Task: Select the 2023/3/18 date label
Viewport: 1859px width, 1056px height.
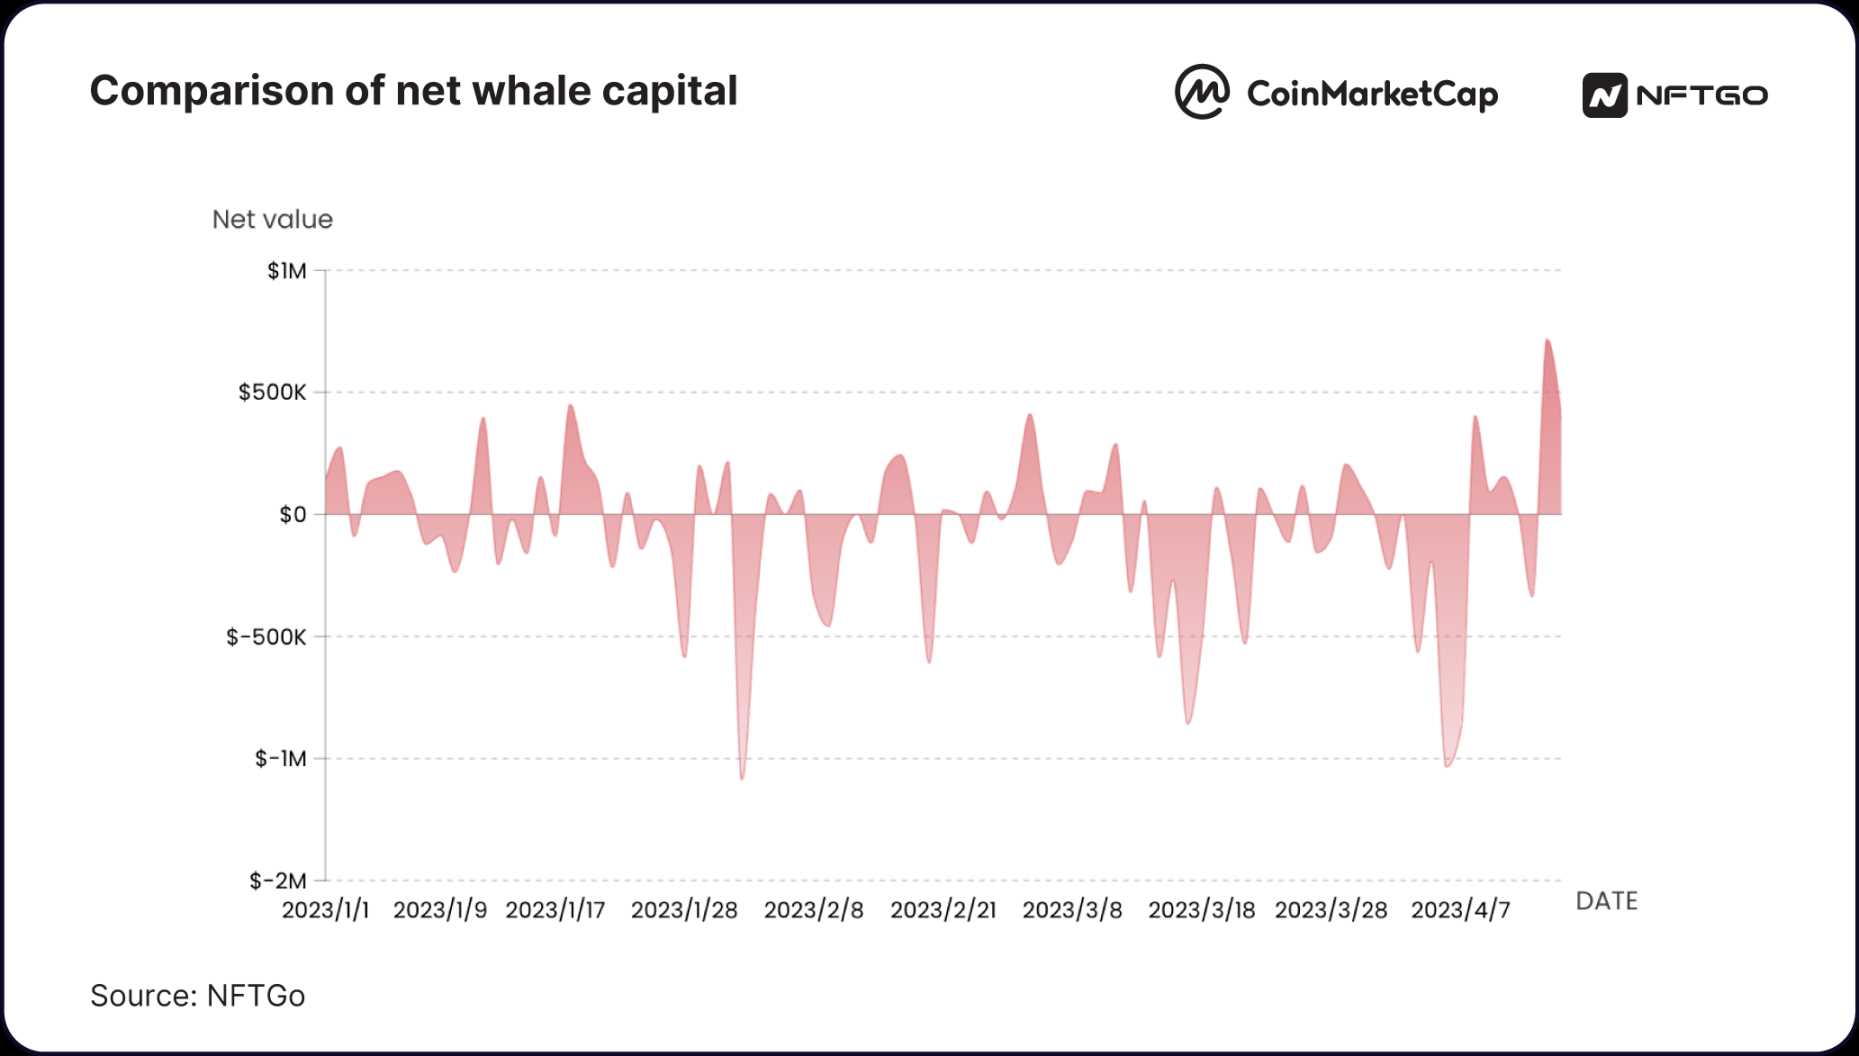Action: click(1201, 910)
